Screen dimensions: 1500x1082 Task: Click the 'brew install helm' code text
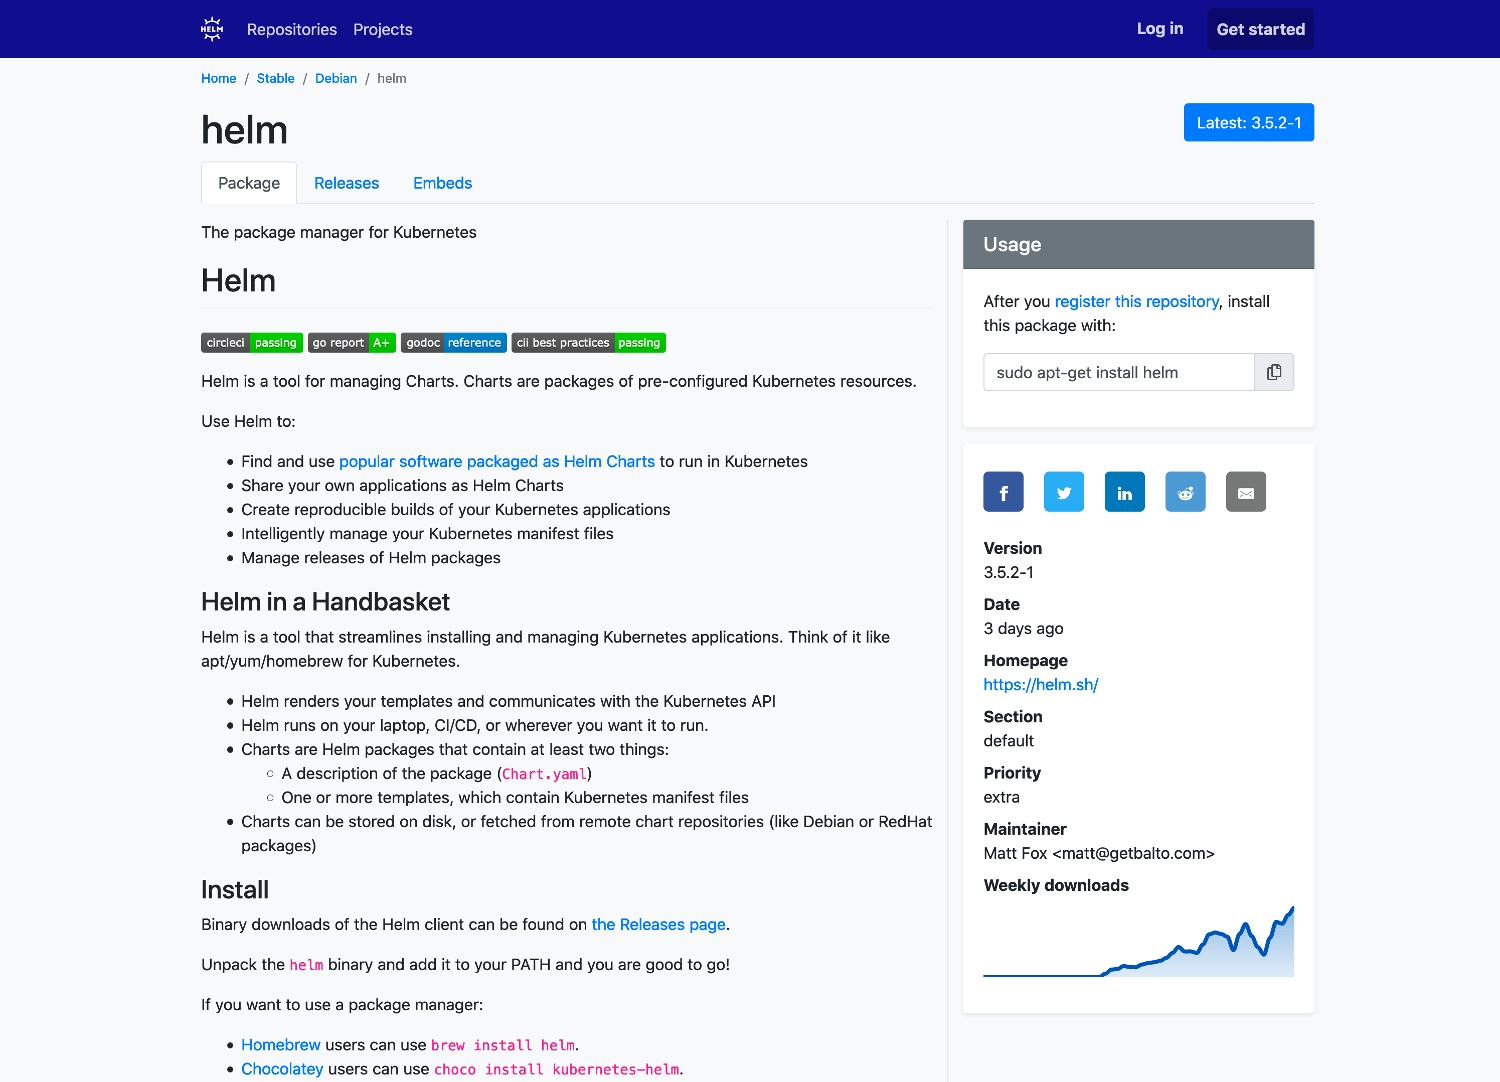point(503,1045)
